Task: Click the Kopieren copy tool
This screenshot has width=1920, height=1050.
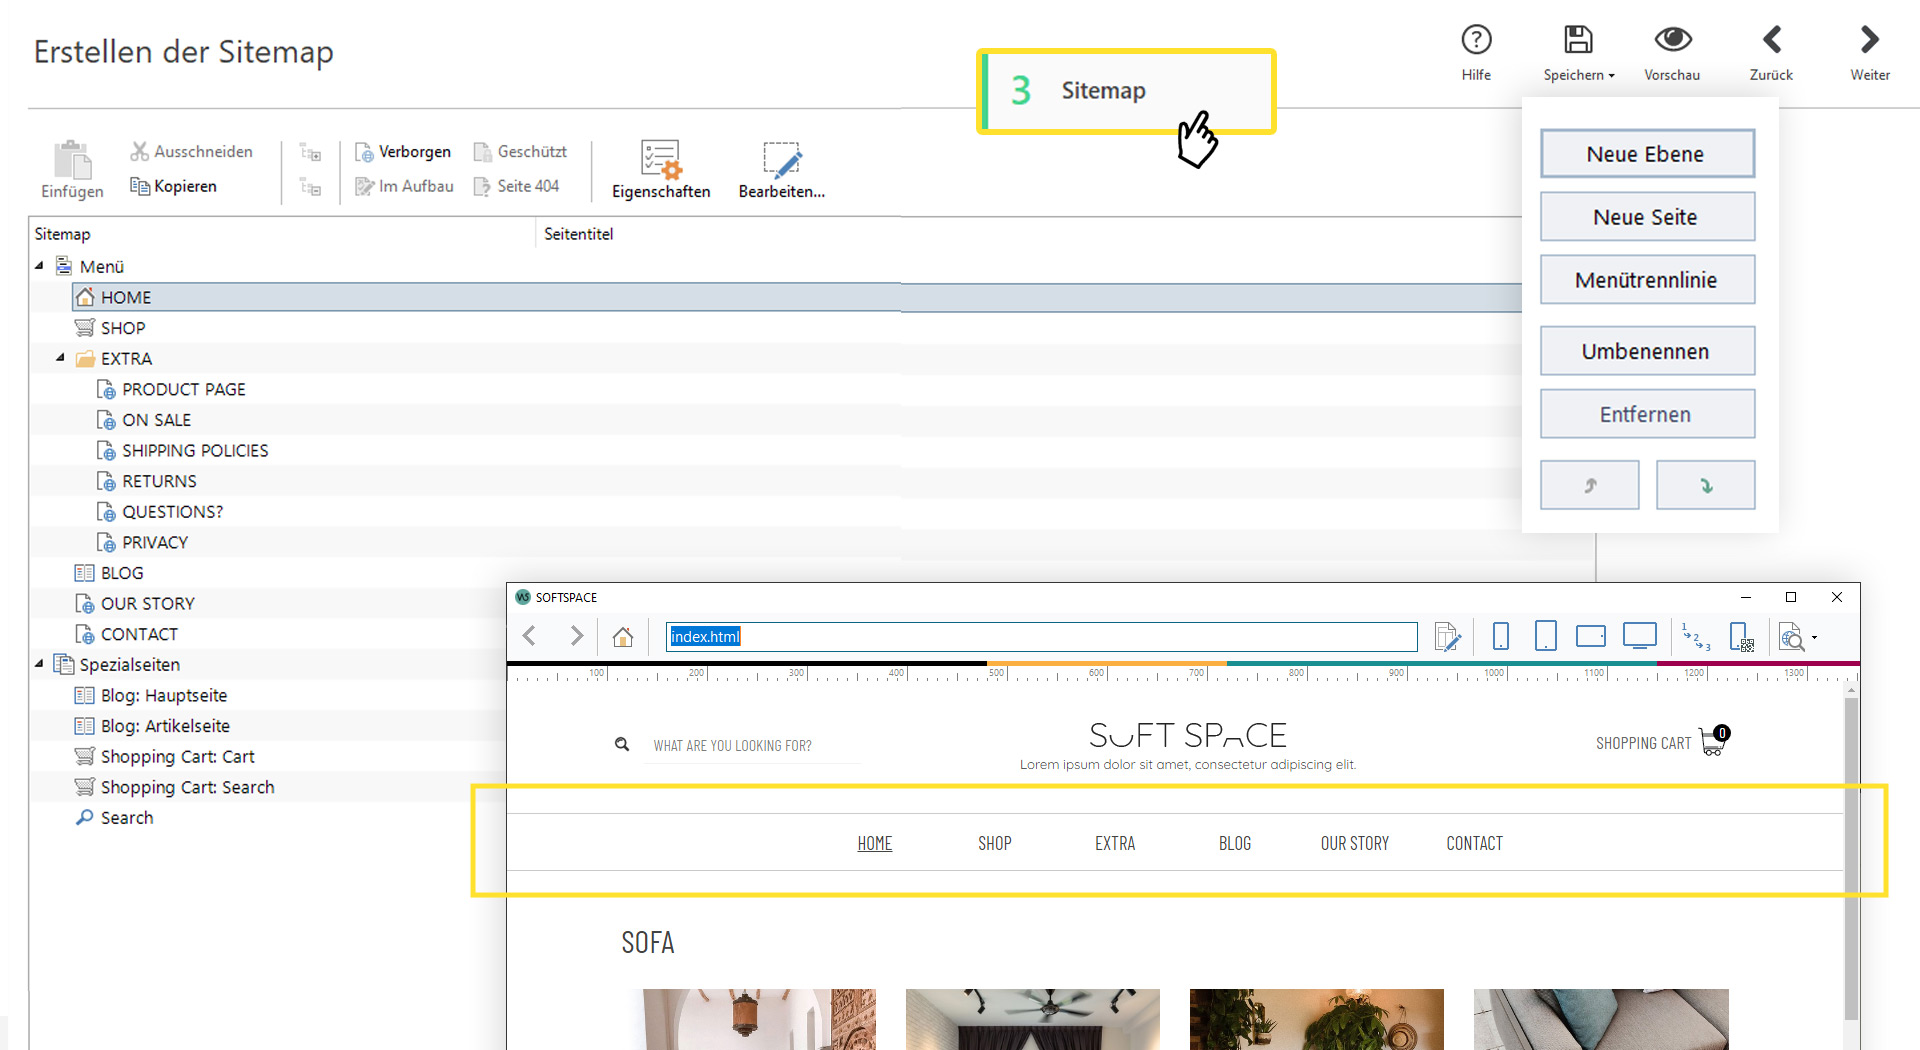Action: point(173,186)
